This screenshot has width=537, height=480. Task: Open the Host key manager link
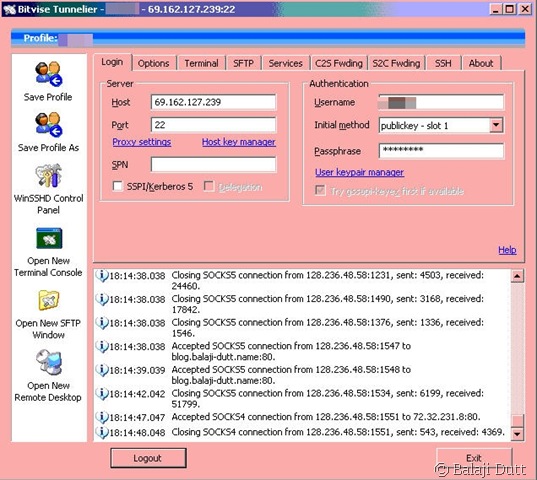click(x=239, y=142)
